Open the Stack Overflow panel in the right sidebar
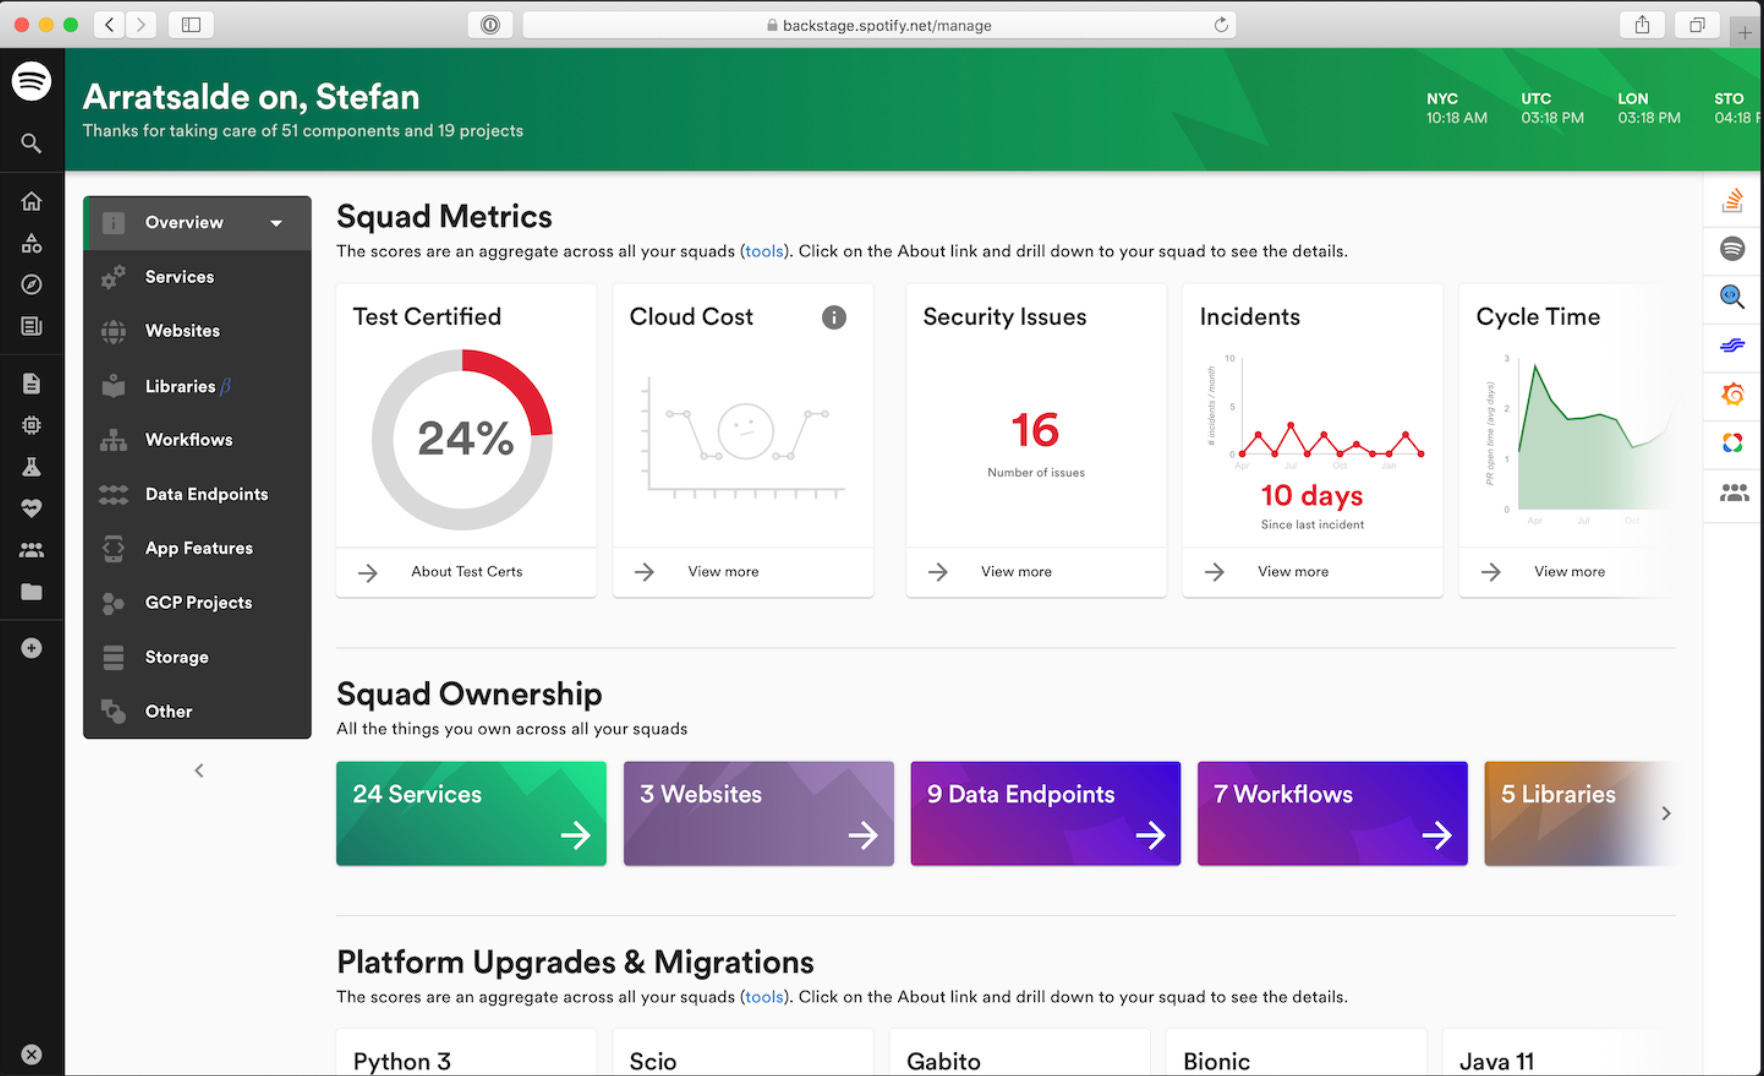Viewport: 1764px width, 1076px height. [1733, 199]
